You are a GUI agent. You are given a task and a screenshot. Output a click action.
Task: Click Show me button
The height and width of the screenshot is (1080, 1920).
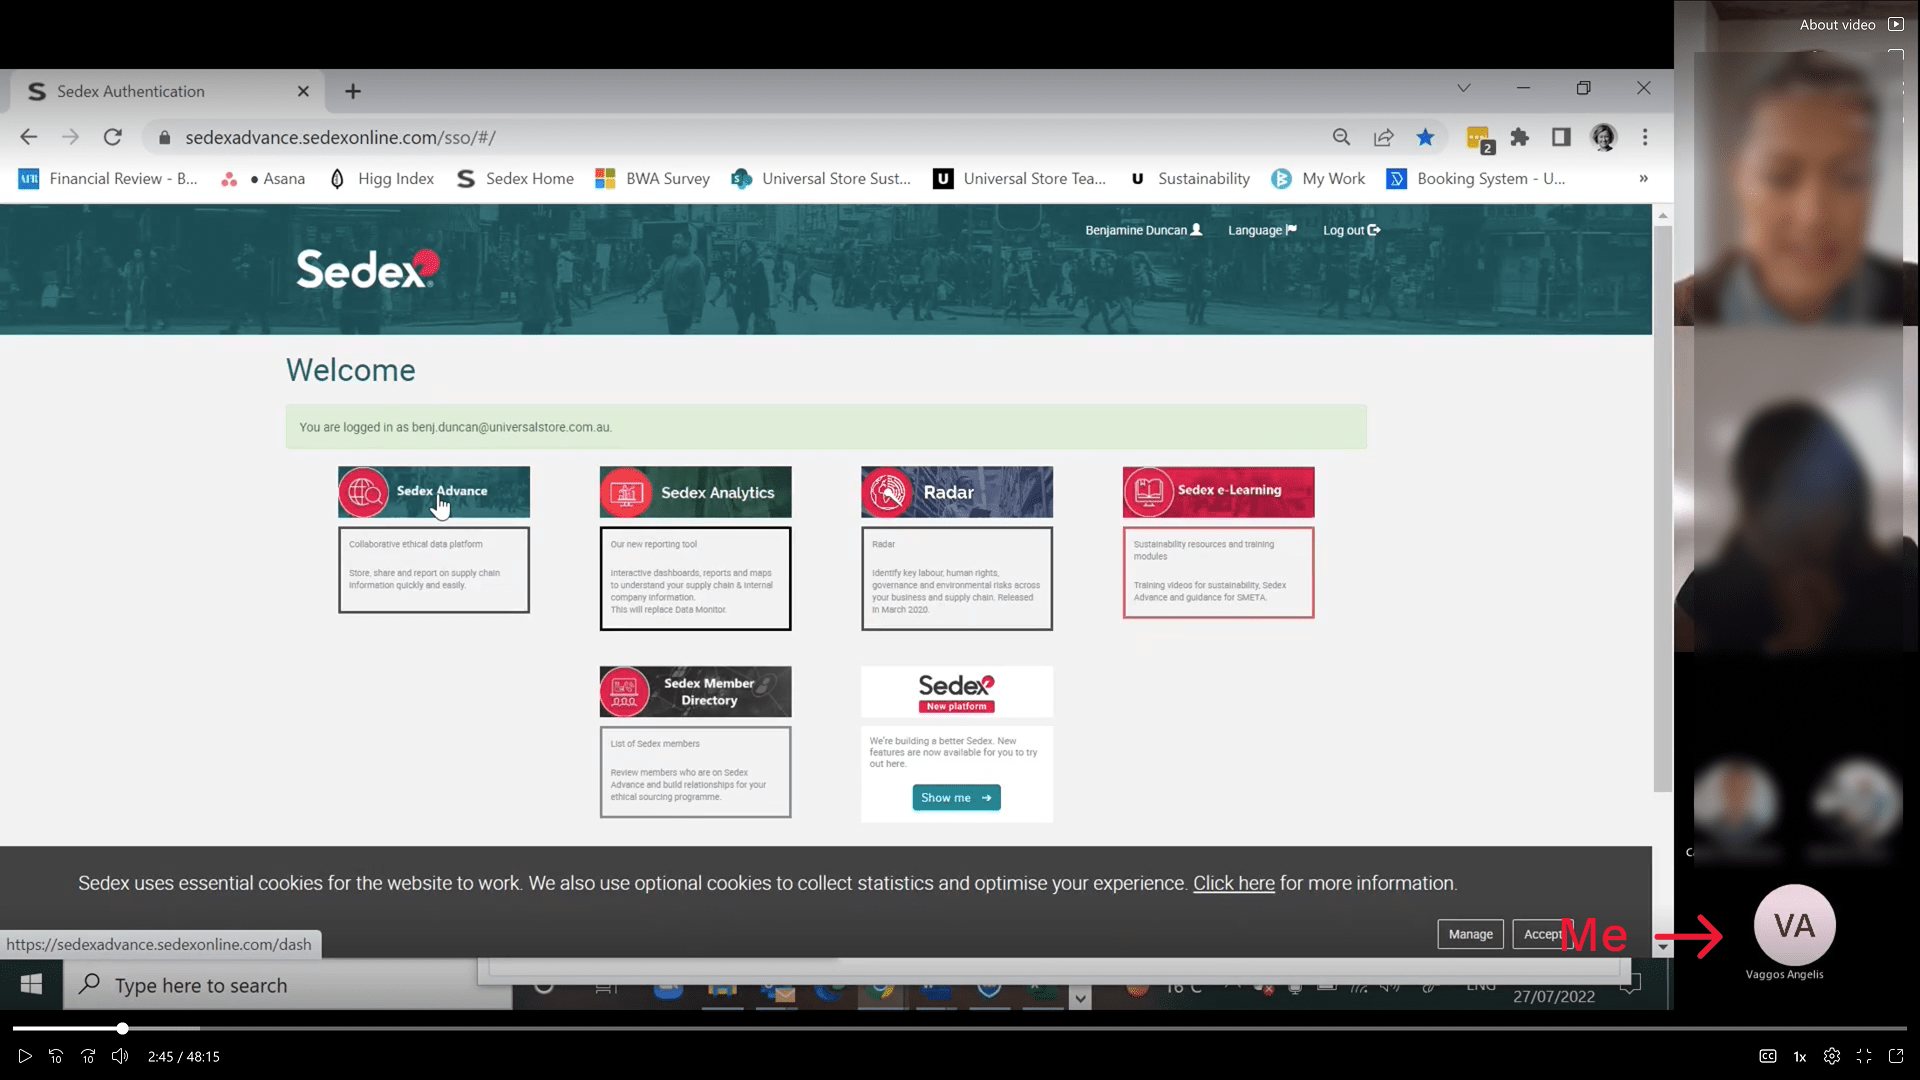[x=955, y=797]
